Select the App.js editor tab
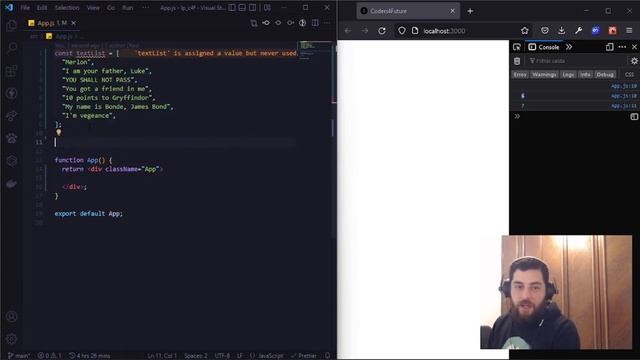The height and width of the screenshot is (360, 640). click(x=52, y=23)
